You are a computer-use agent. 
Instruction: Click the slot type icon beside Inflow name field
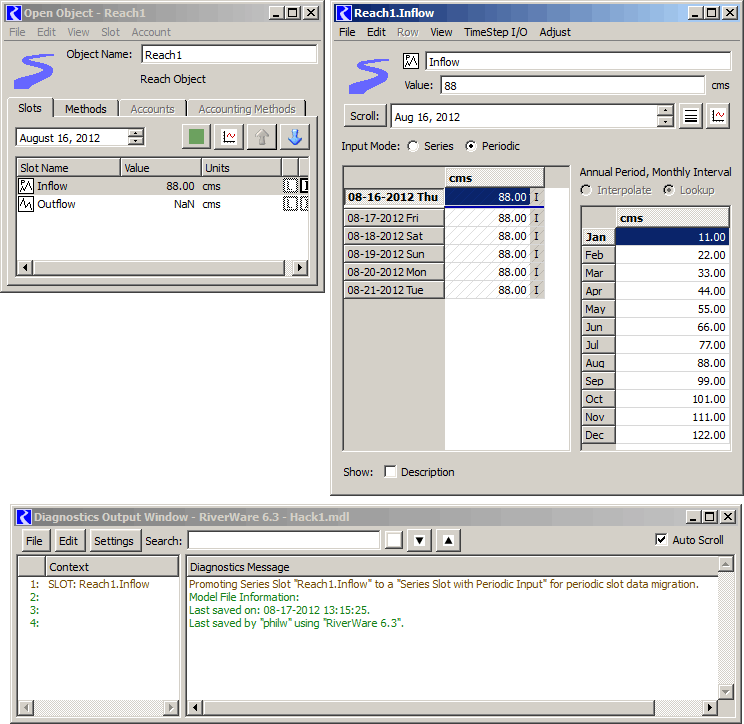click(410, 61)
